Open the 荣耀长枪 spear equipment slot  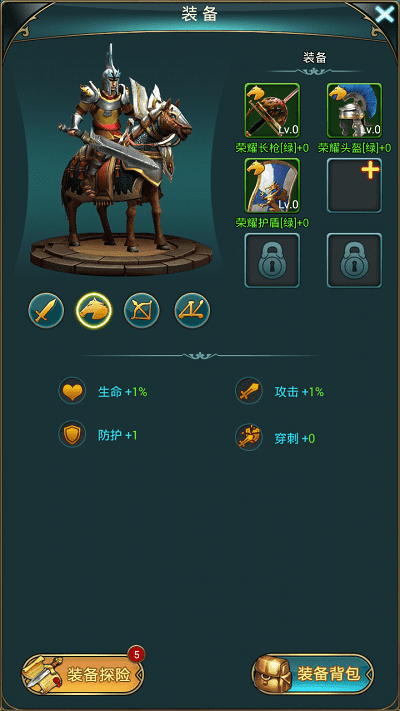pos(272,110)
